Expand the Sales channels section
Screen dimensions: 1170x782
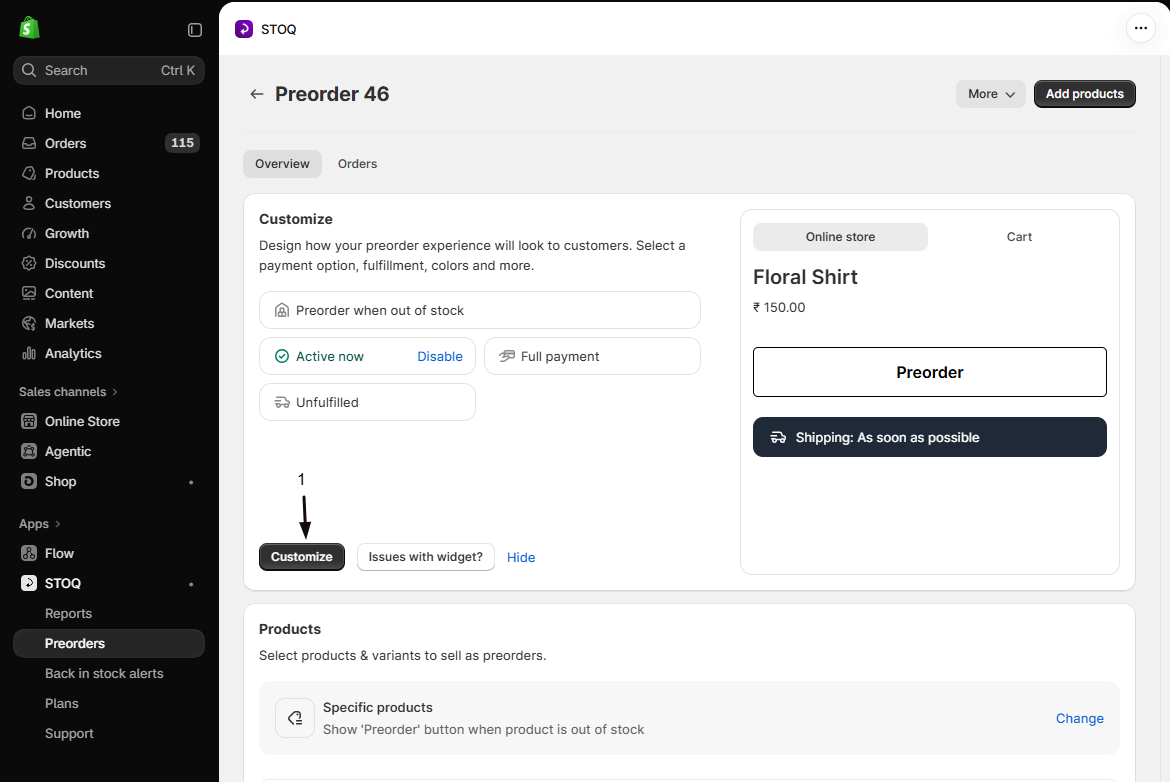(68, 392)
